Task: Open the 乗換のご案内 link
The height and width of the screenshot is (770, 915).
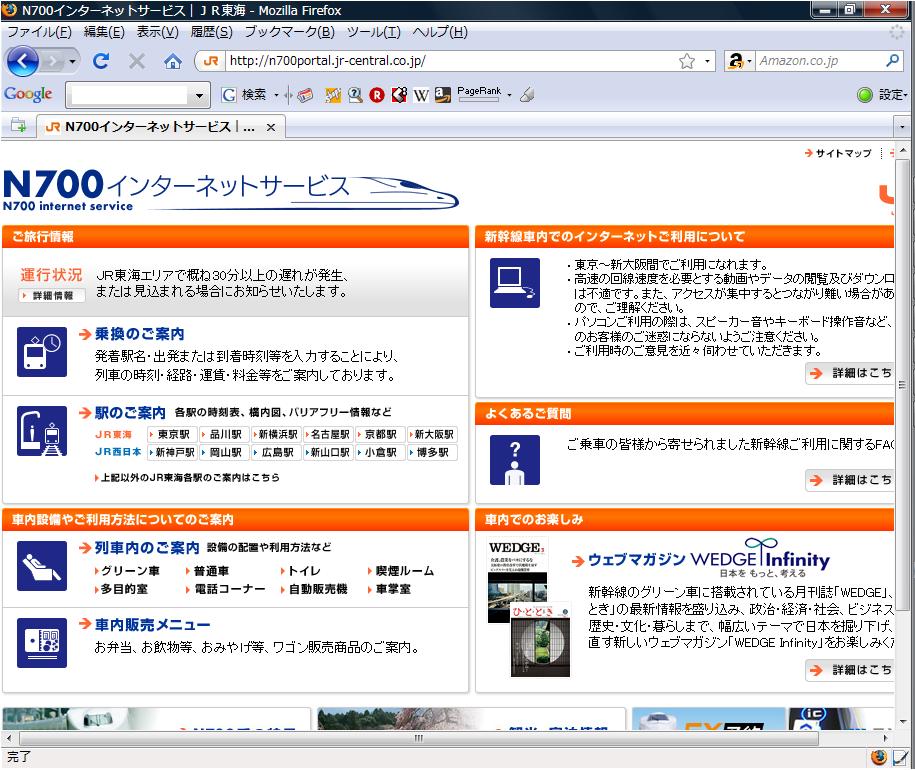Action: pyautogui.click(x=139, y=334)
